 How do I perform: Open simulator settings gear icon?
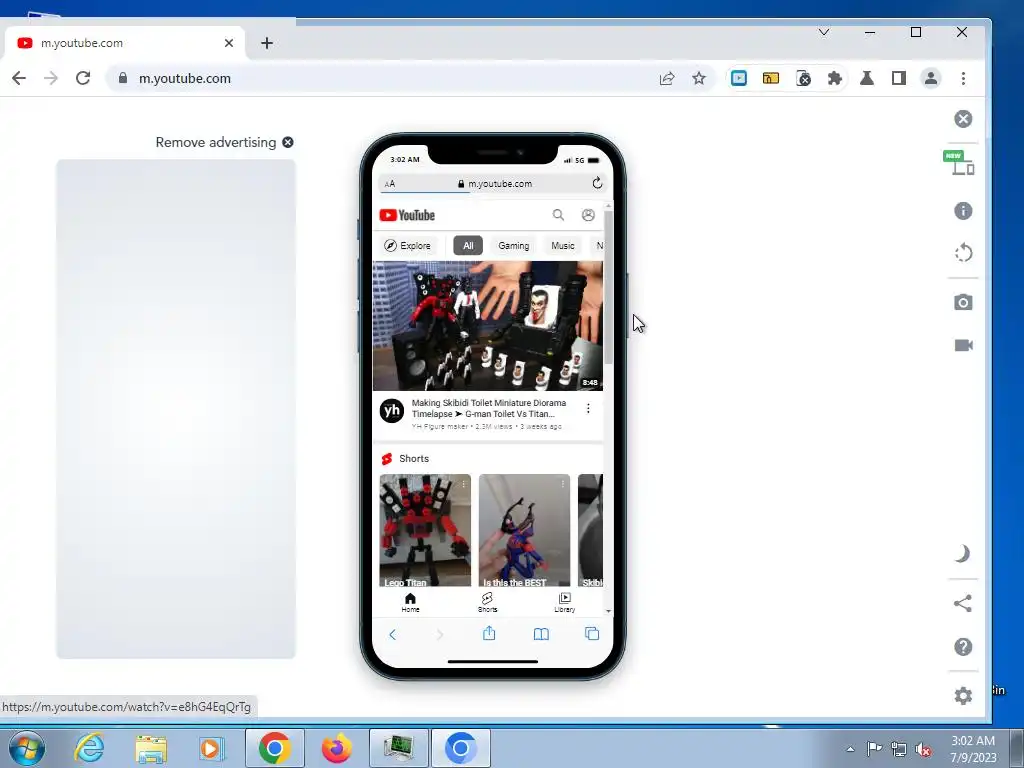[x=963, y=696]
